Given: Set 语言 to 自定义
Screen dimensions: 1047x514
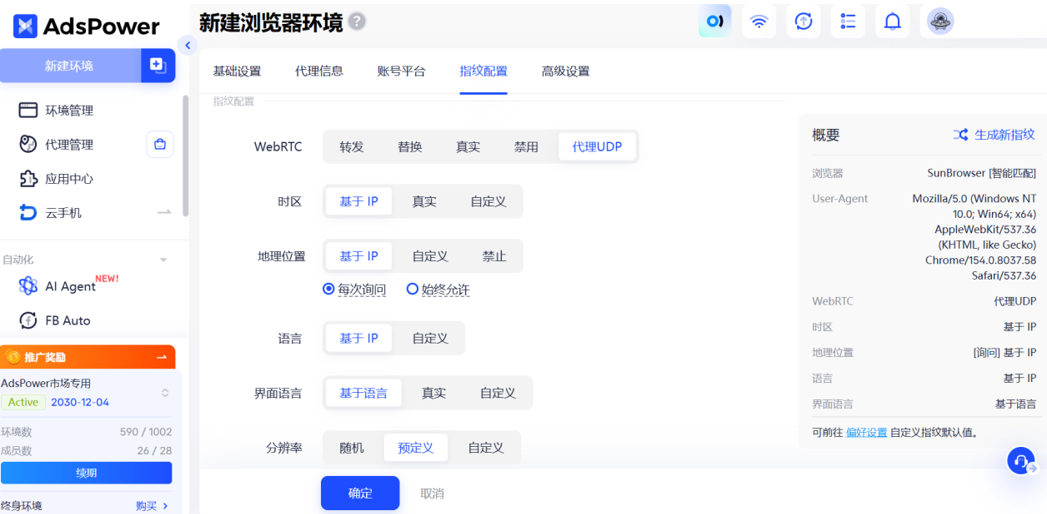Looking at the screenshot, I should [430, 338].
